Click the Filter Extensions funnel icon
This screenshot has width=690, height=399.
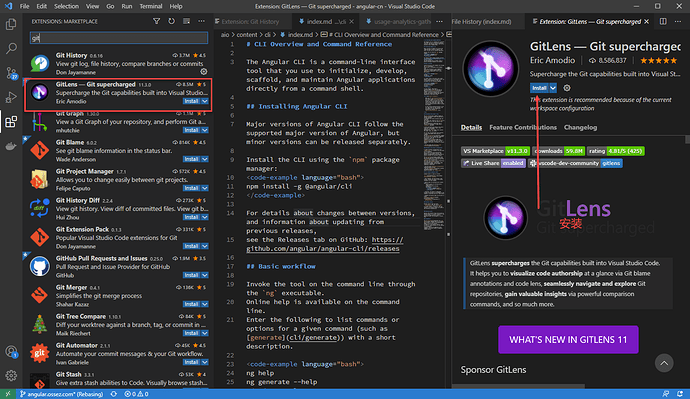pos(156,21)
